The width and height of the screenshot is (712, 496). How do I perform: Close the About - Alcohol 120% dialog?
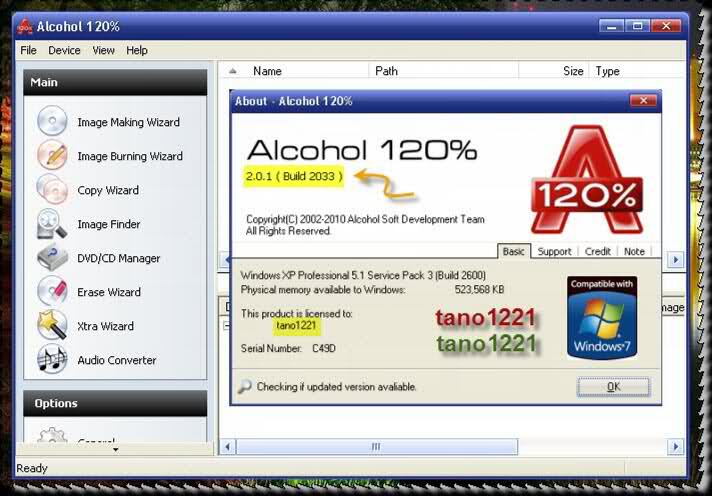(643, 100)
